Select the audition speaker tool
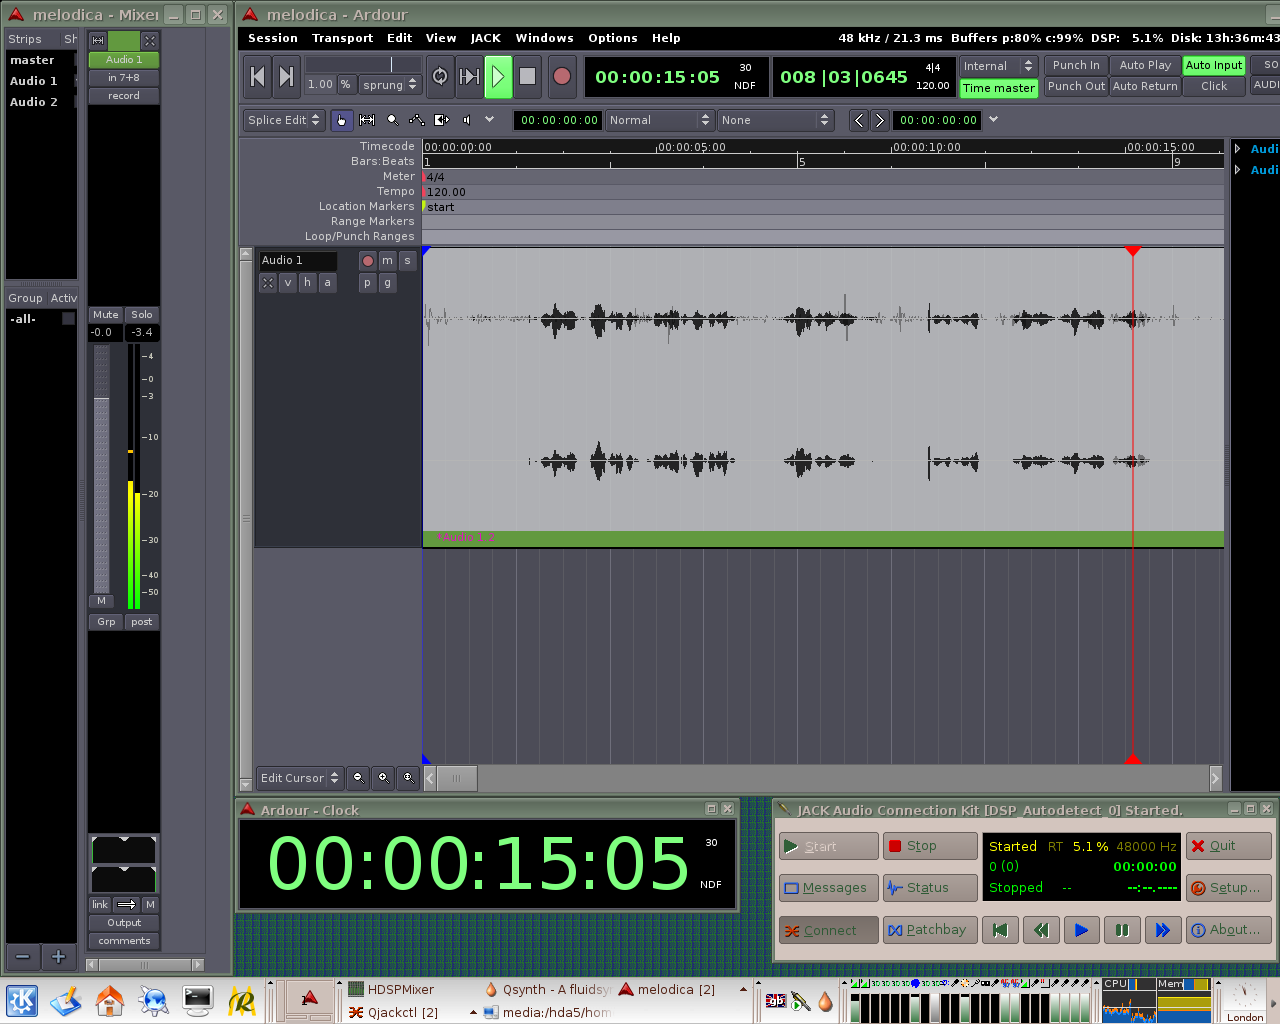1280x1024 pixels. 467,120
